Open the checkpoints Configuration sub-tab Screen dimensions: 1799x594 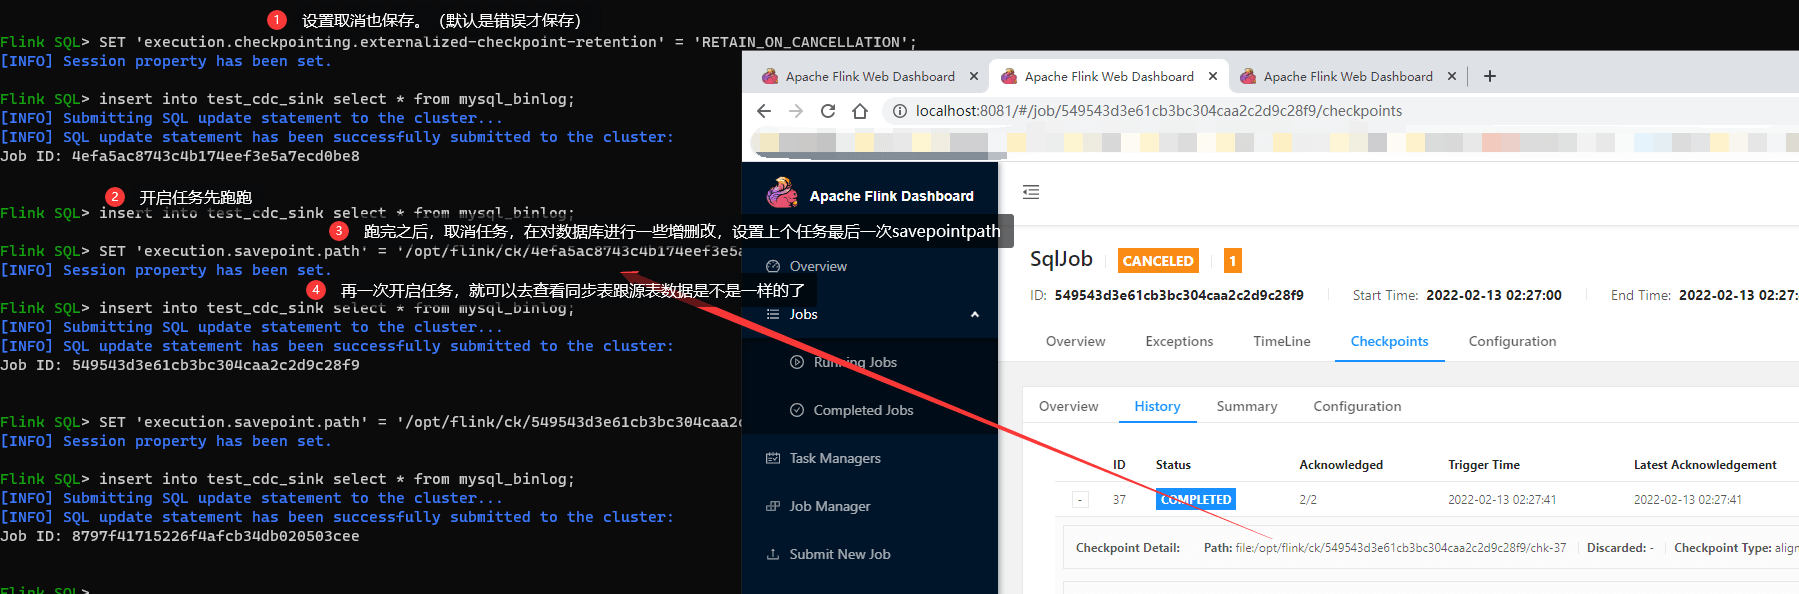1357,406
